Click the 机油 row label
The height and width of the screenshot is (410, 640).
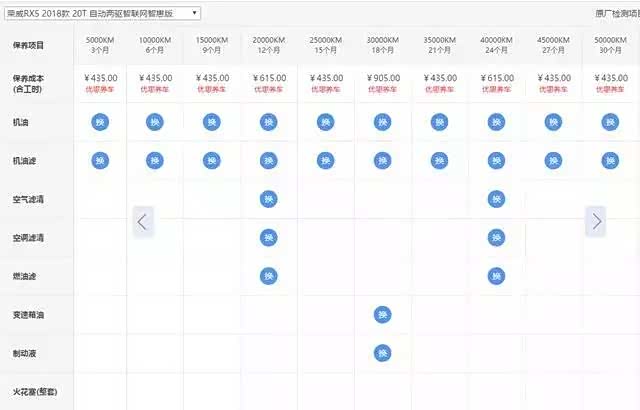pos(20,122)
